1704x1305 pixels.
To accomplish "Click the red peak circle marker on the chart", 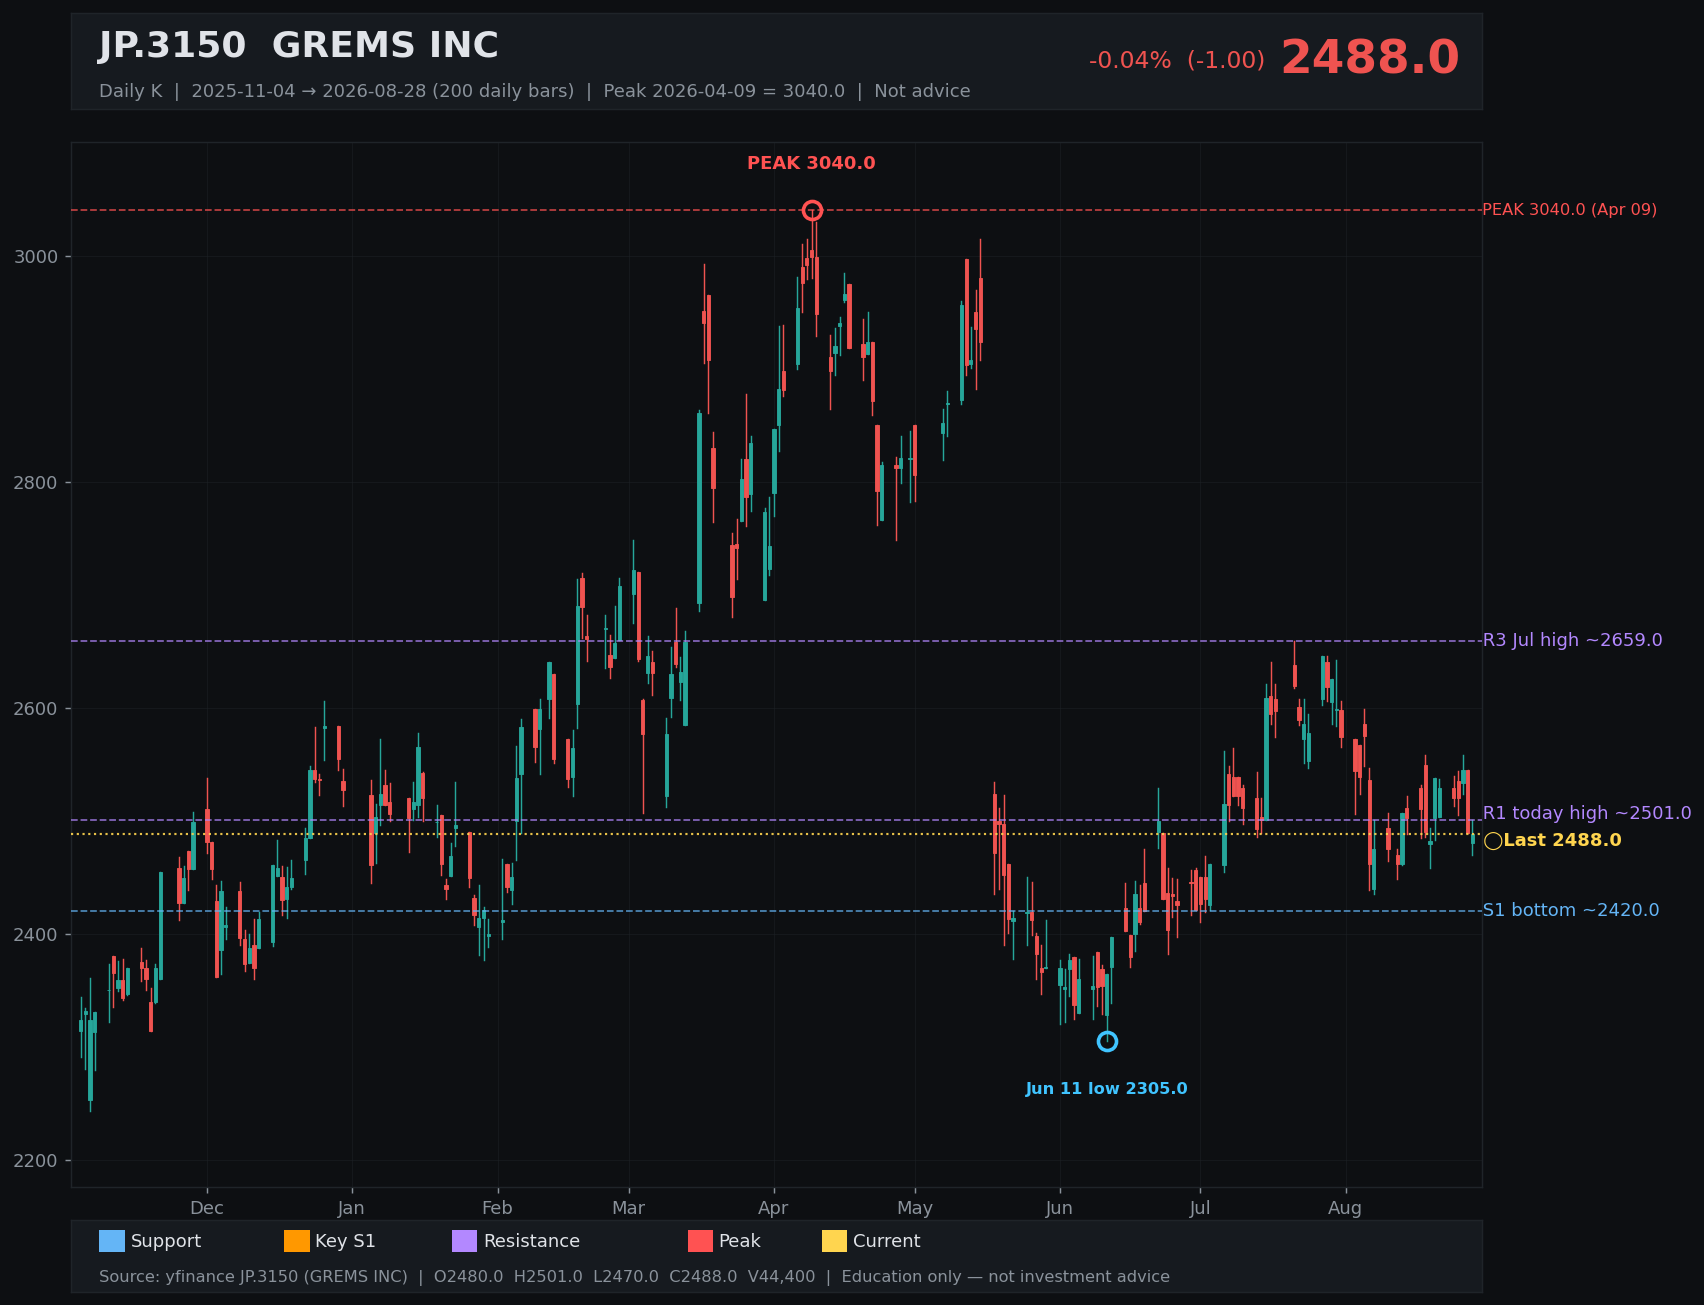I will point(812,210).
